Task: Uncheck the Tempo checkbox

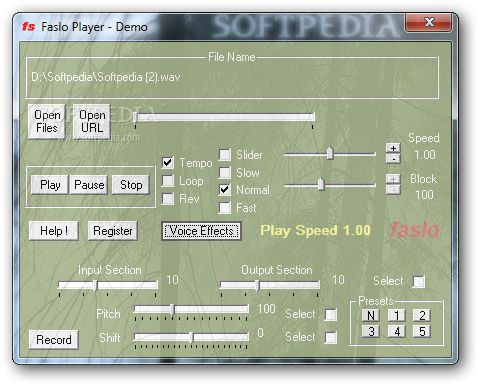Action: [x=168, y=163]
